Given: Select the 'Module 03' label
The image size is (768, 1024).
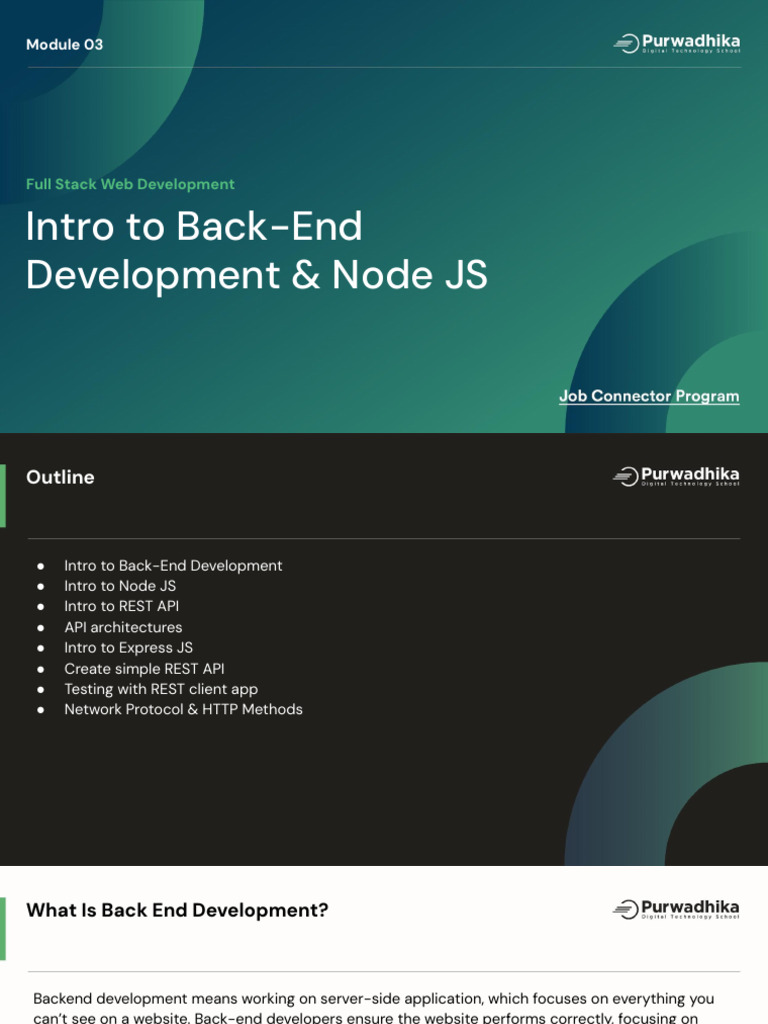Looking at the screenshot, I should point(65,44).
